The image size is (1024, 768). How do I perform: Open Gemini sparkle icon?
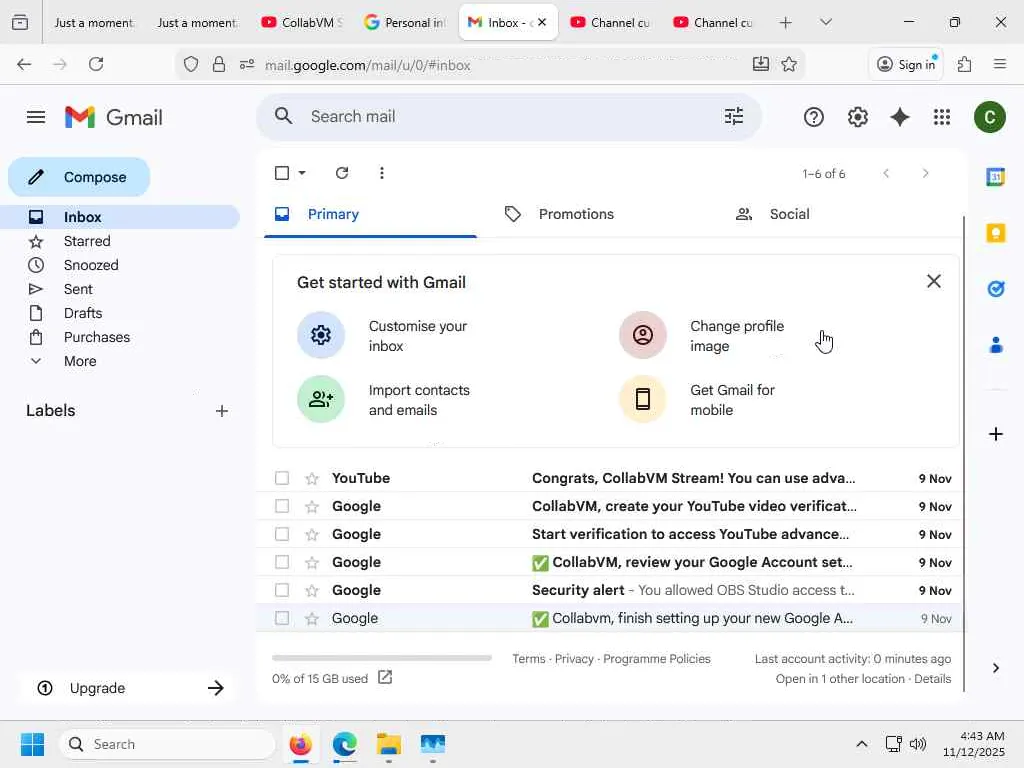tap(900, 118)
